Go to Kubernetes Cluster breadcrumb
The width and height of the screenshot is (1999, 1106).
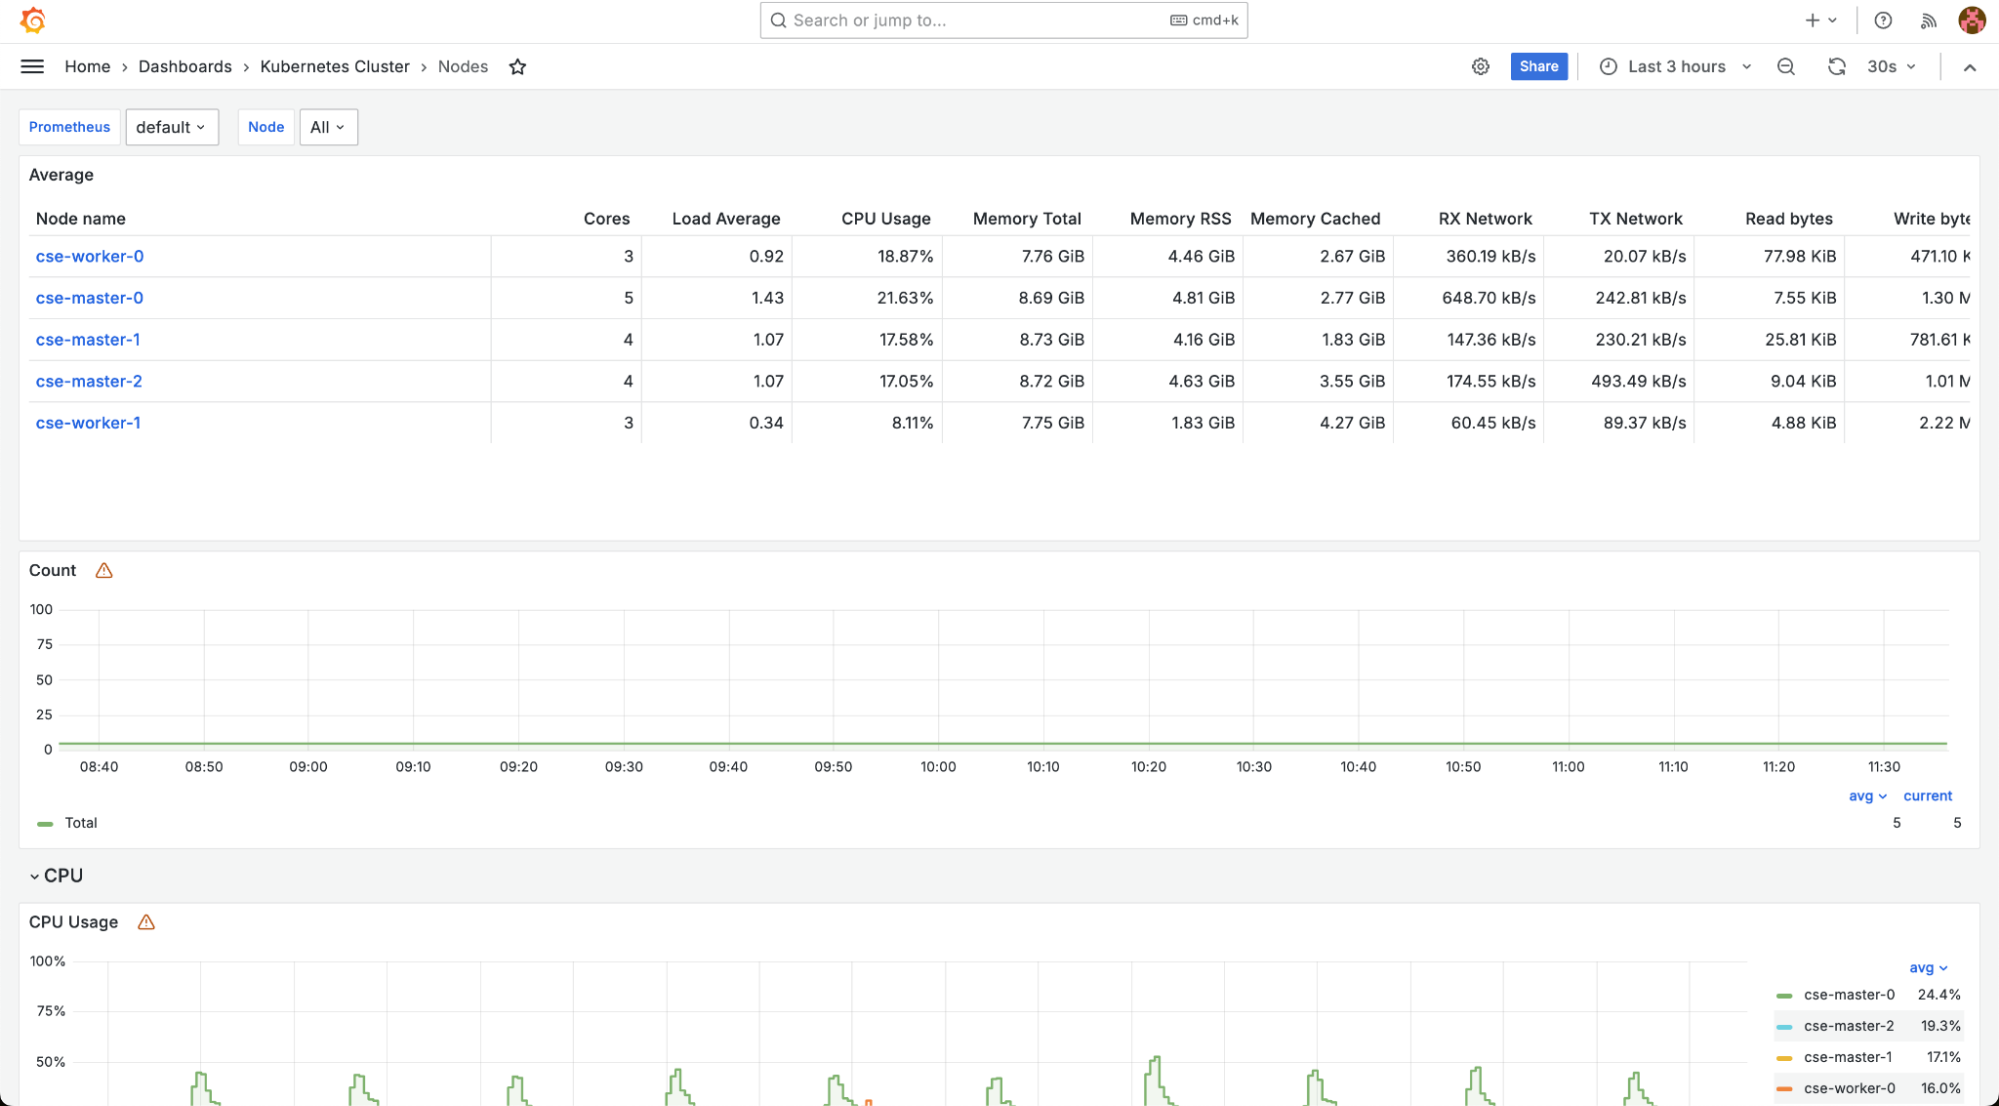(x=334, y=67)
